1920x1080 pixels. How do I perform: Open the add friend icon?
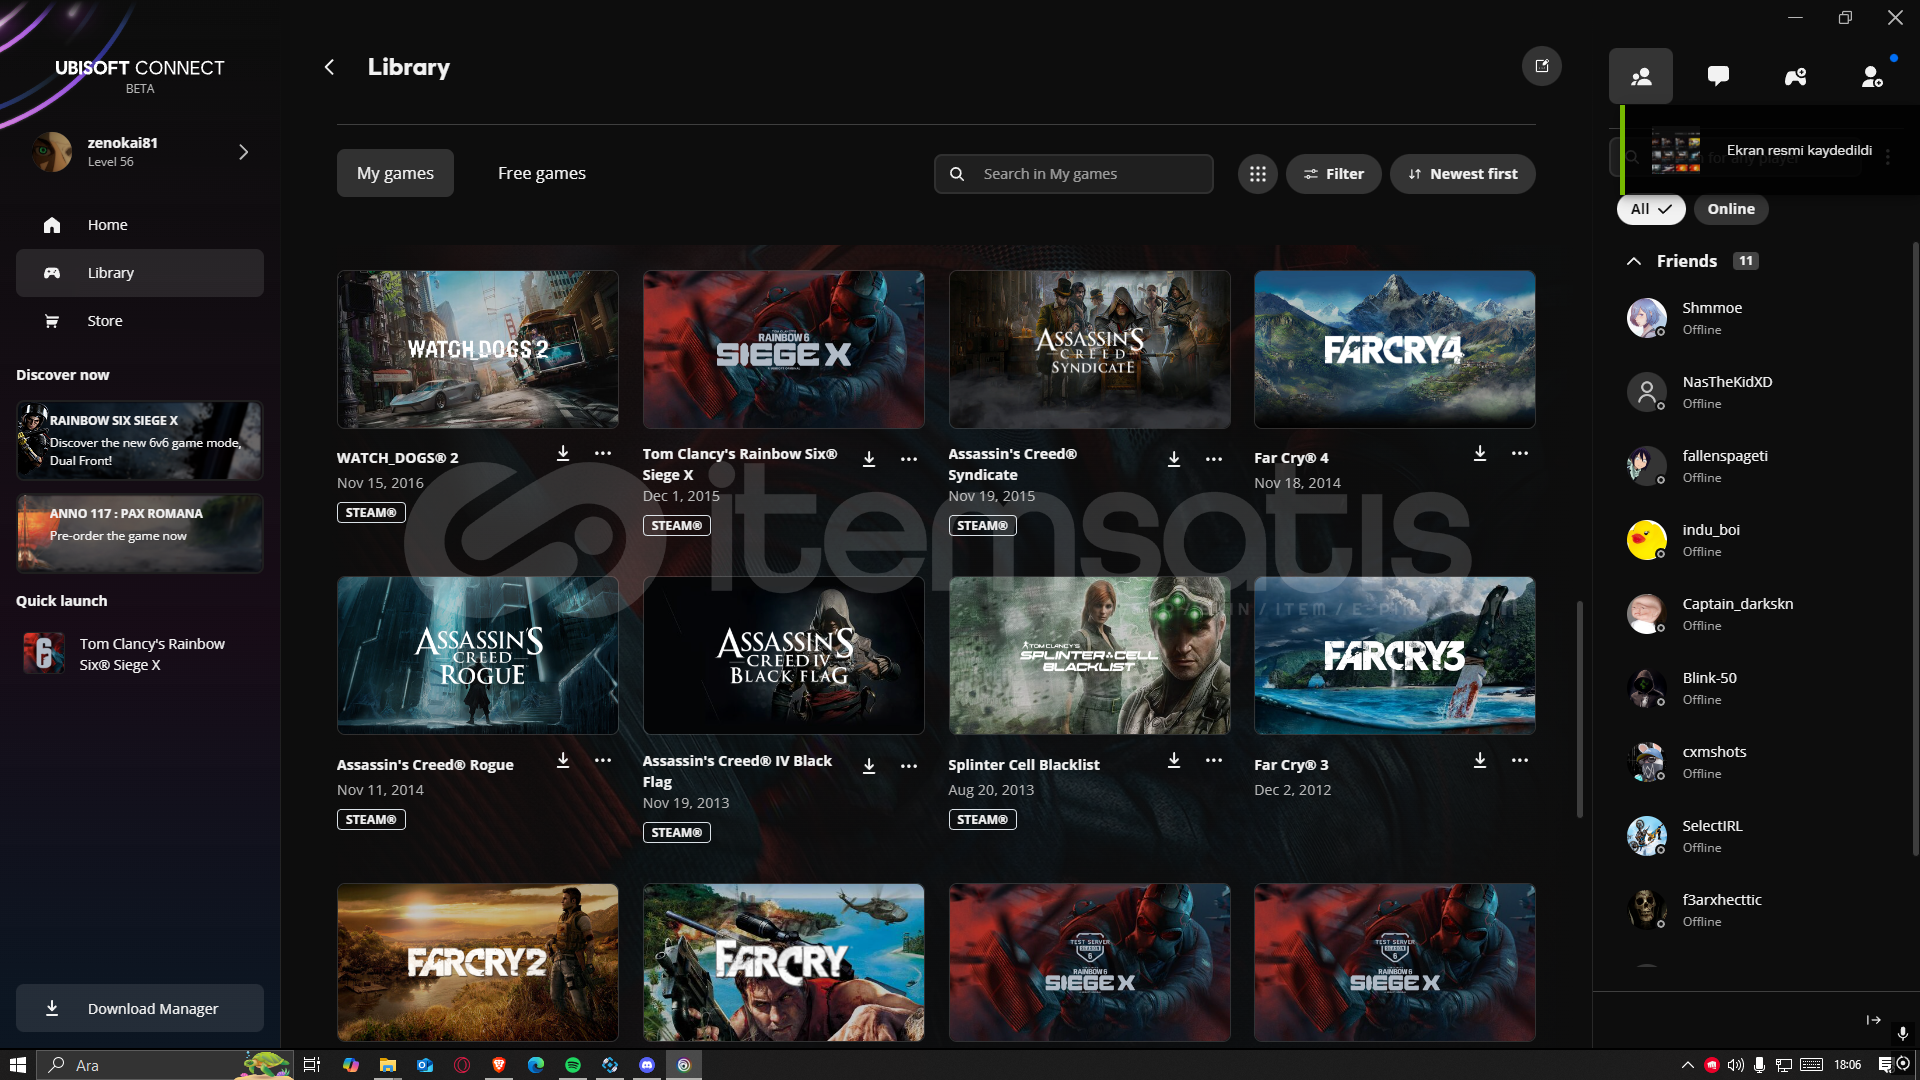click(1872, 76)
